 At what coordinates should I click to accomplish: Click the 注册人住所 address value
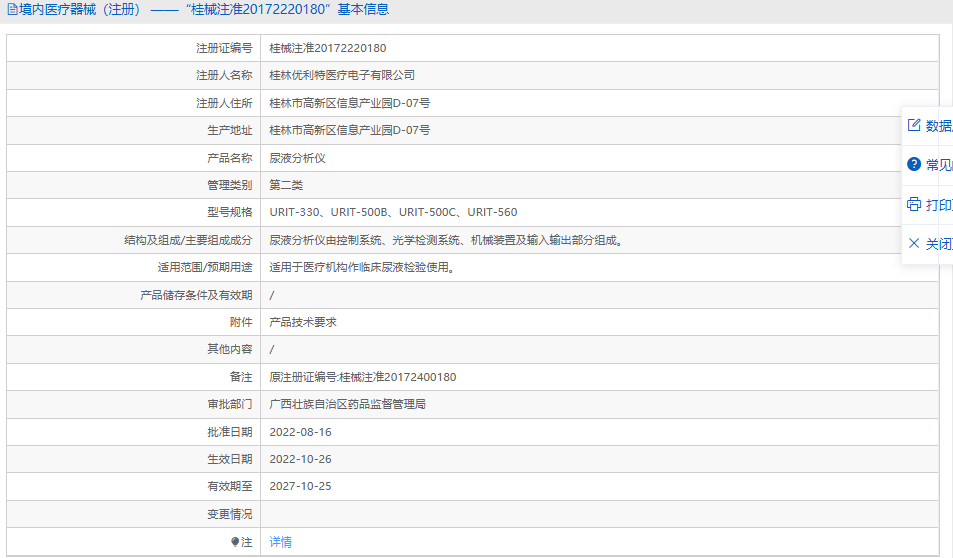click(349, 103)
